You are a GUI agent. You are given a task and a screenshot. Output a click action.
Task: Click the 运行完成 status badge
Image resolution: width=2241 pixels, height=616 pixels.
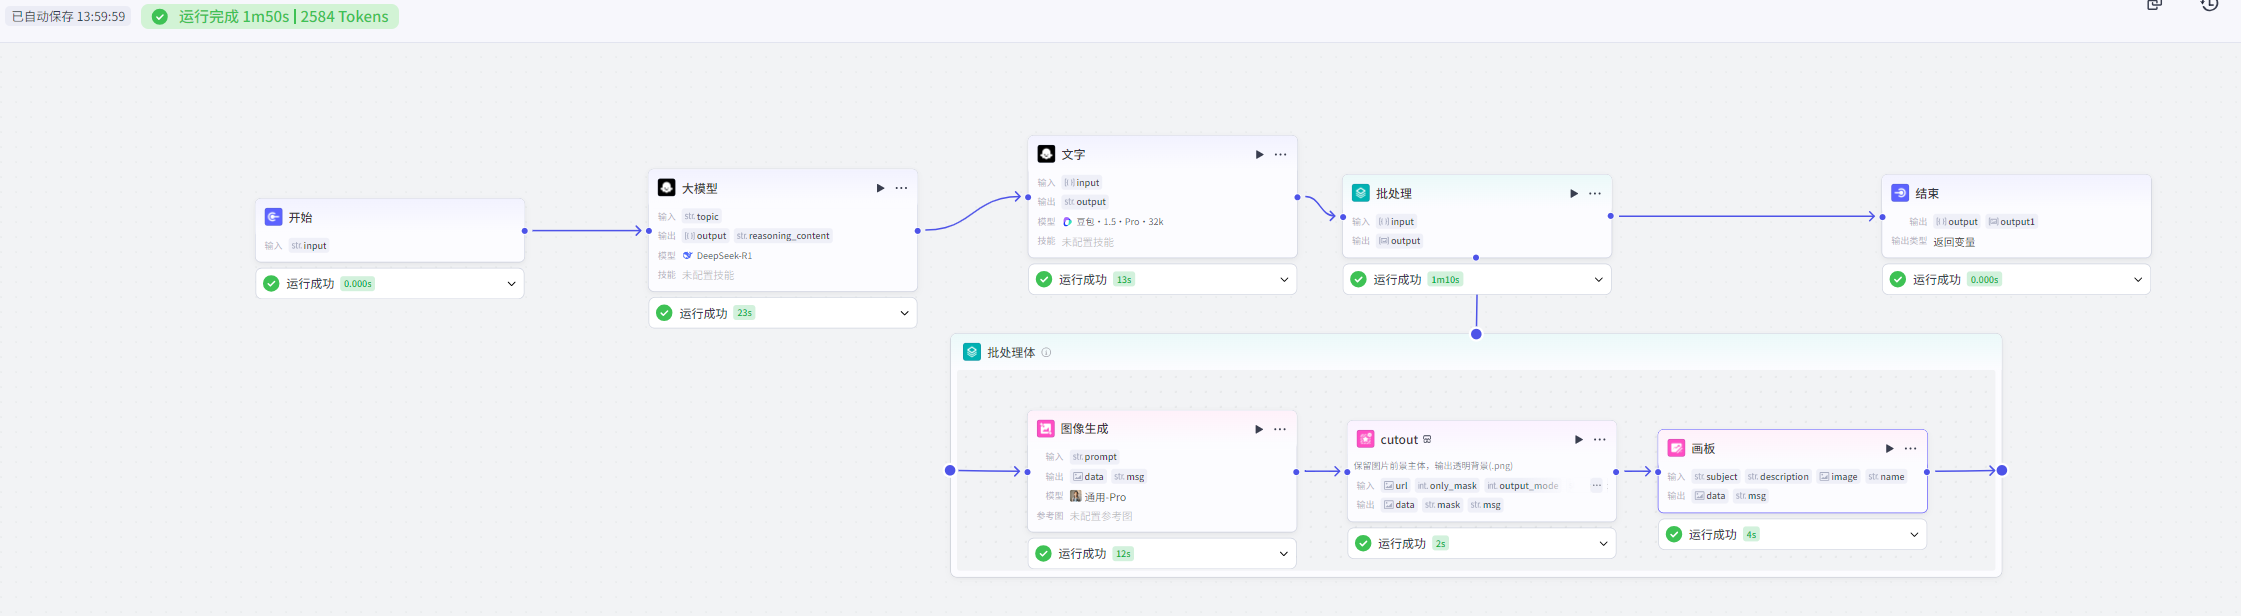click(270, 17)
